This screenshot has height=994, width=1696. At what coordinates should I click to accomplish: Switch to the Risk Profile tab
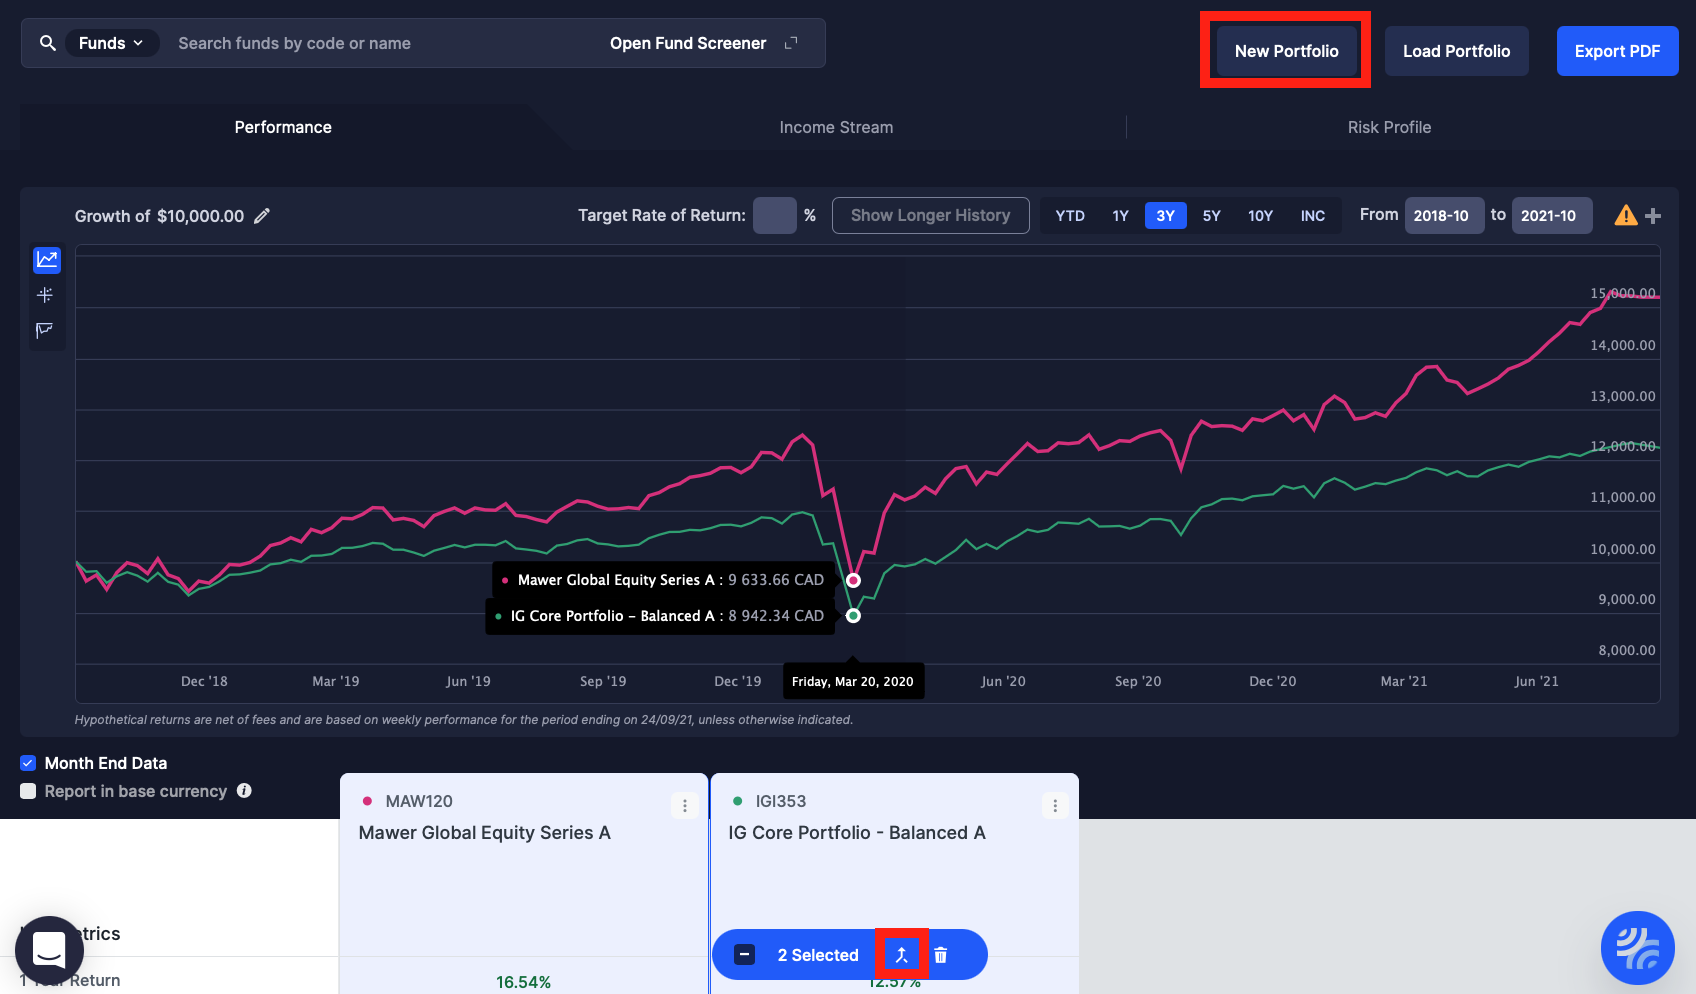click(x=1389, y=127)
